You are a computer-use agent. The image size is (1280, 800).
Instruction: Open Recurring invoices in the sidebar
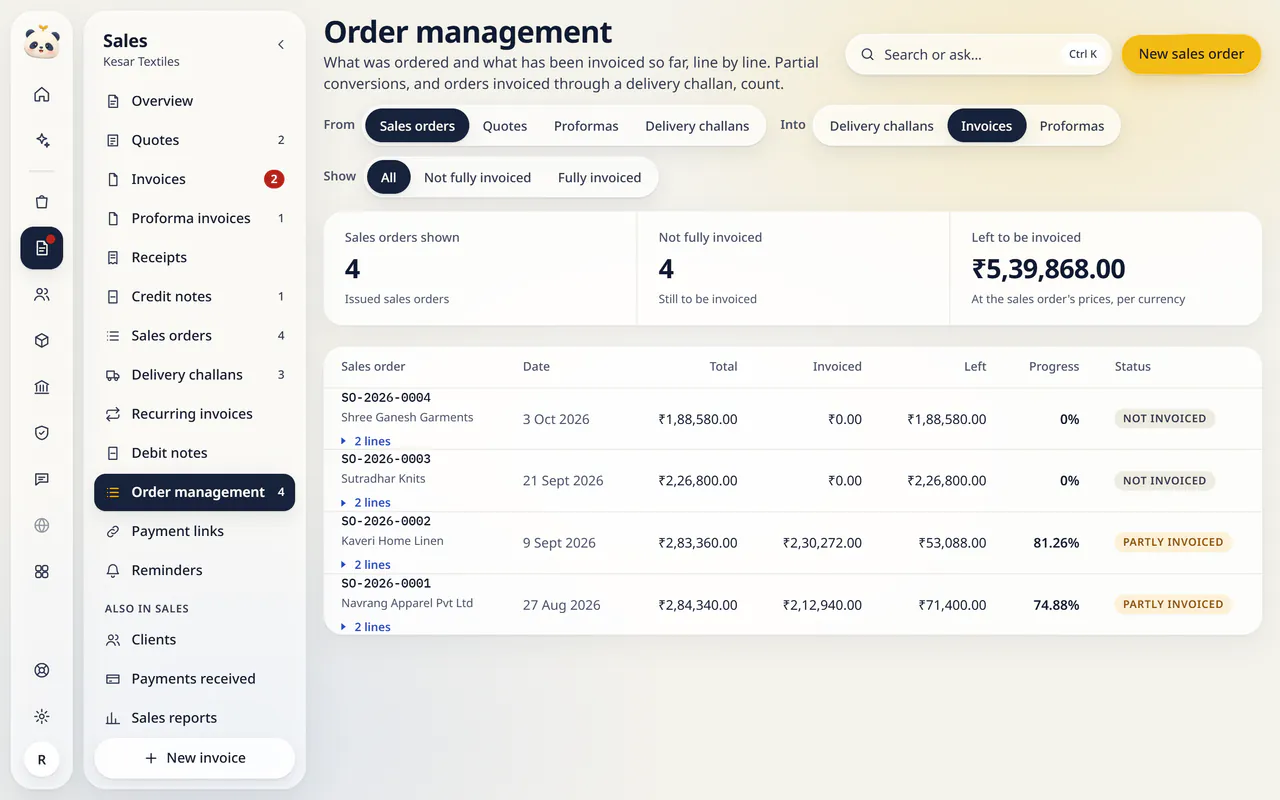pyautogui.click(x=195, y=414)
